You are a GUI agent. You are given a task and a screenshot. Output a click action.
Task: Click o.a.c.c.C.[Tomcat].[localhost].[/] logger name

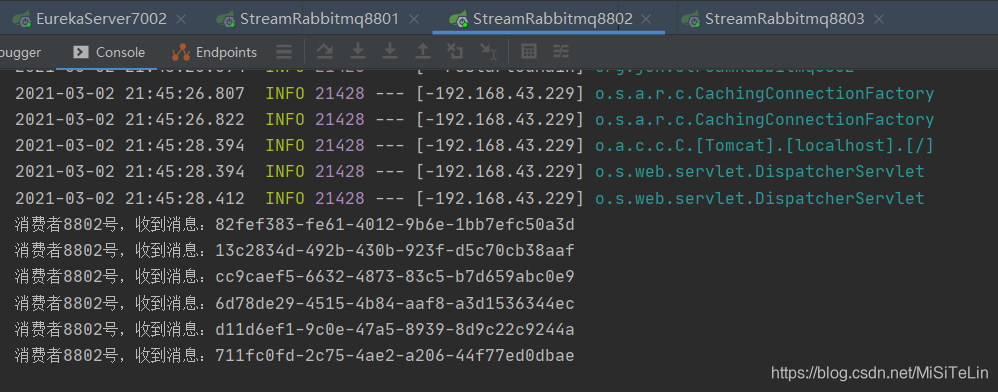(x=764, y=146)
